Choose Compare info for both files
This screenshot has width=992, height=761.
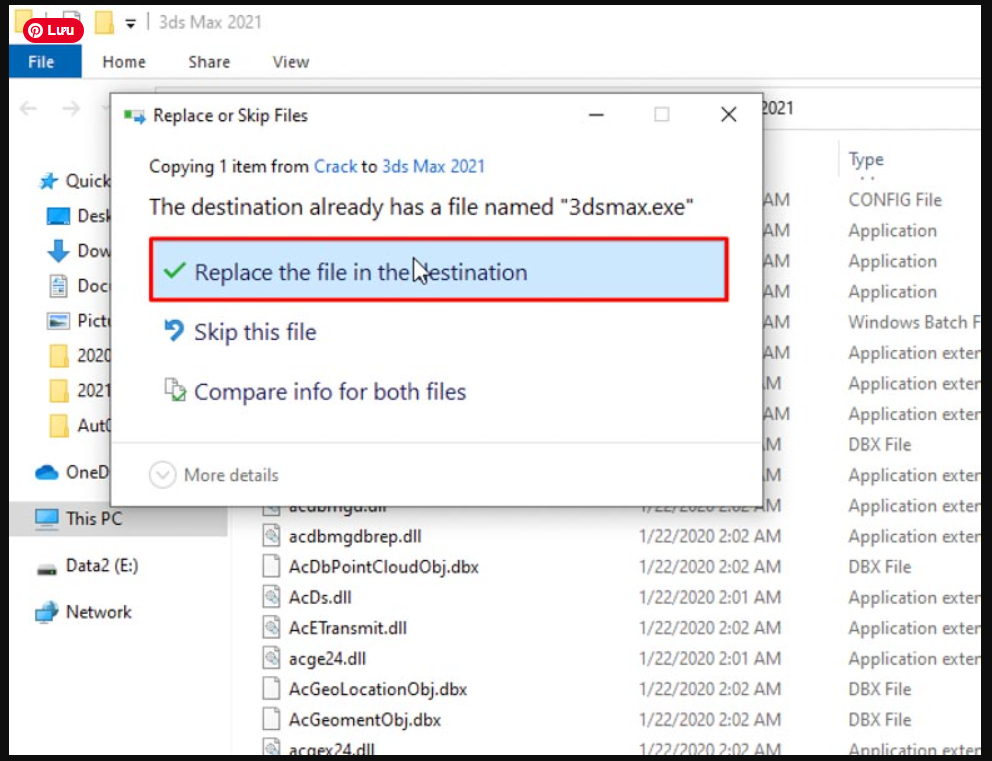330,392
